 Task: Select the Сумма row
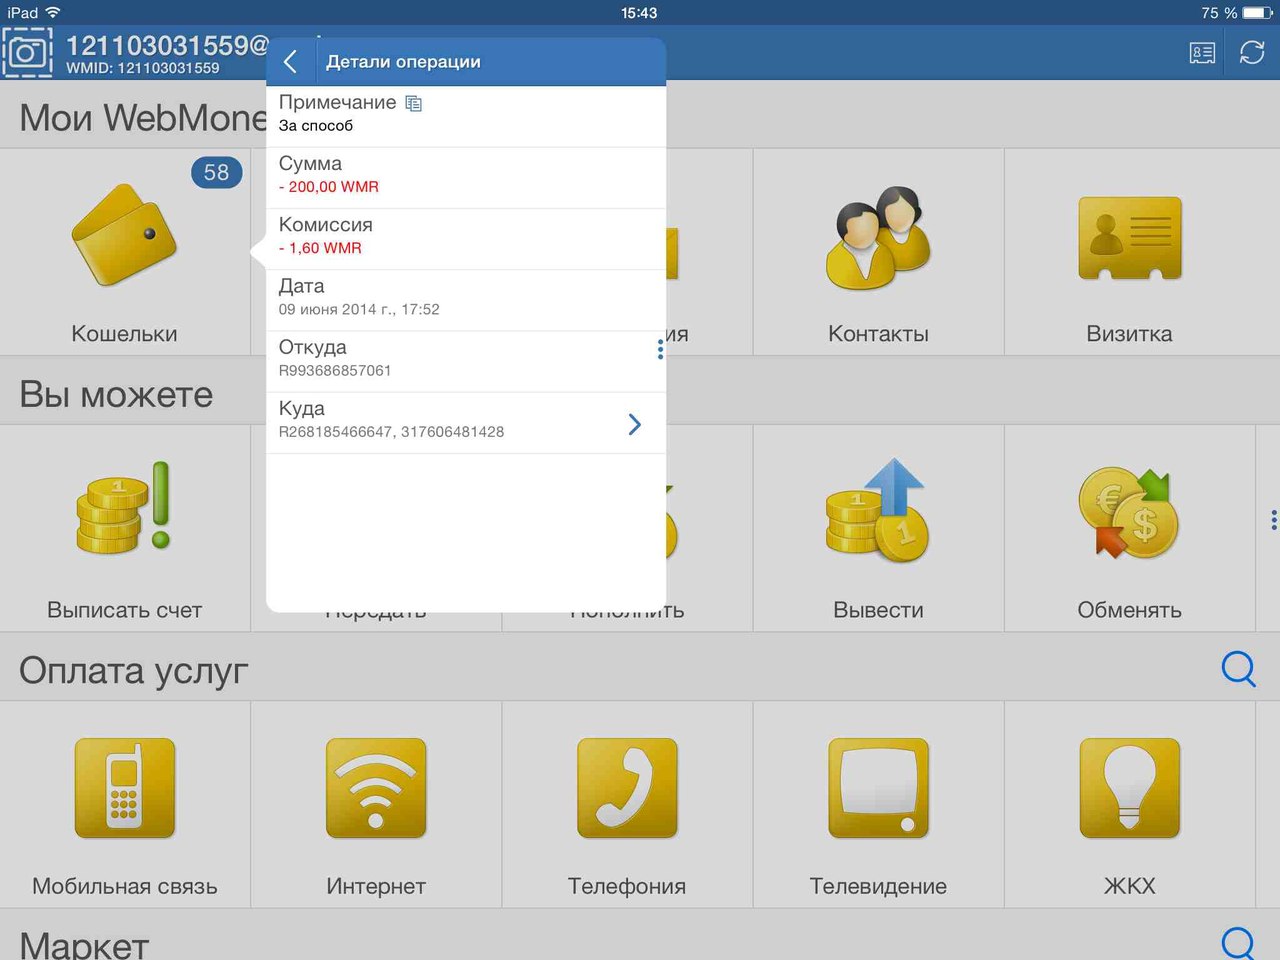(x=466, y=178)
